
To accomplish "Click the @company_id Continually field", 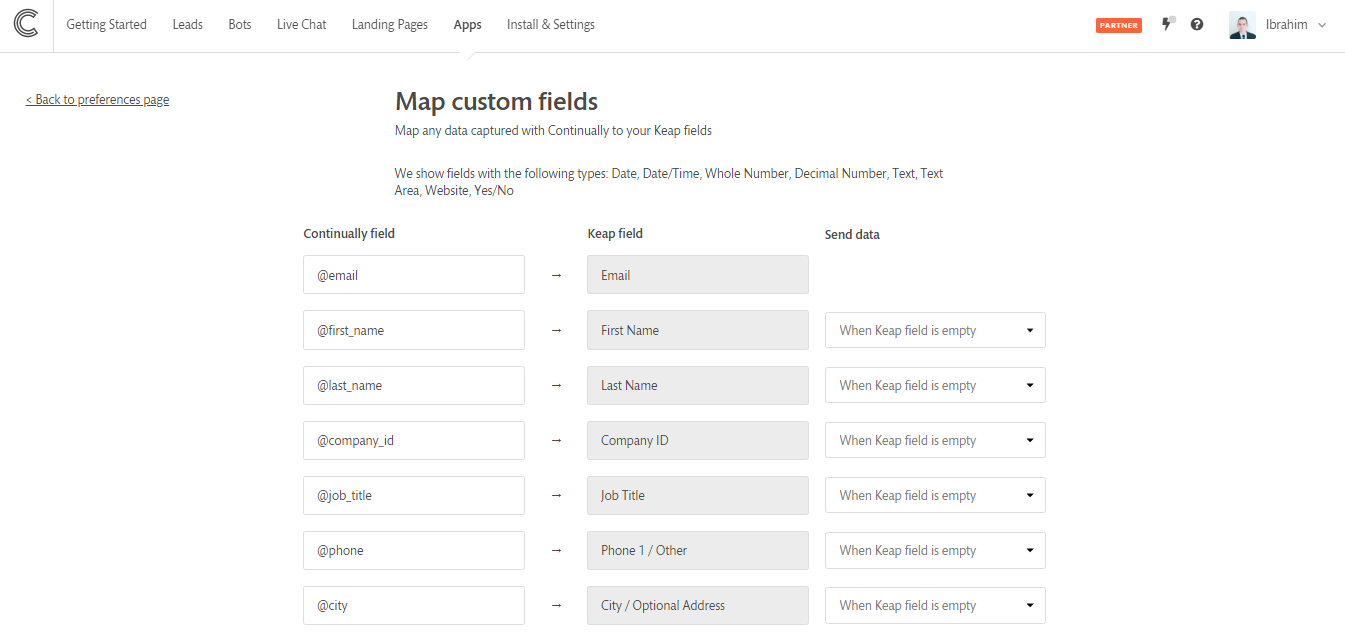I will (x=414, y=440).
